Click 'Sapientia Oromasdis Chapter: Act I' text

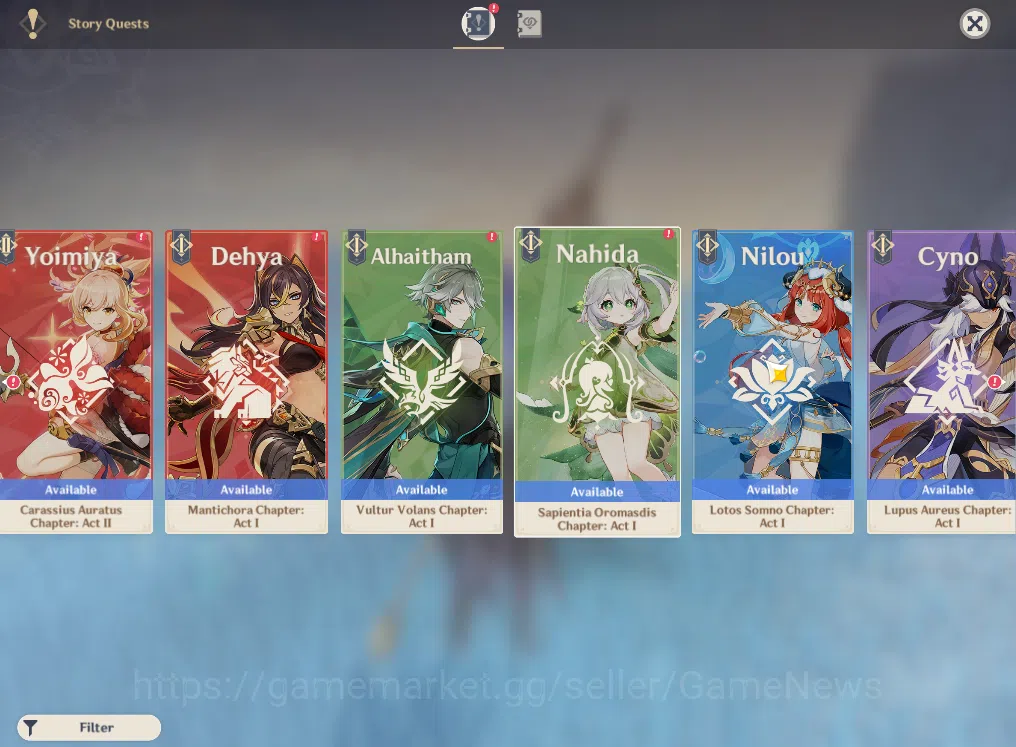(x=597, y=519)
